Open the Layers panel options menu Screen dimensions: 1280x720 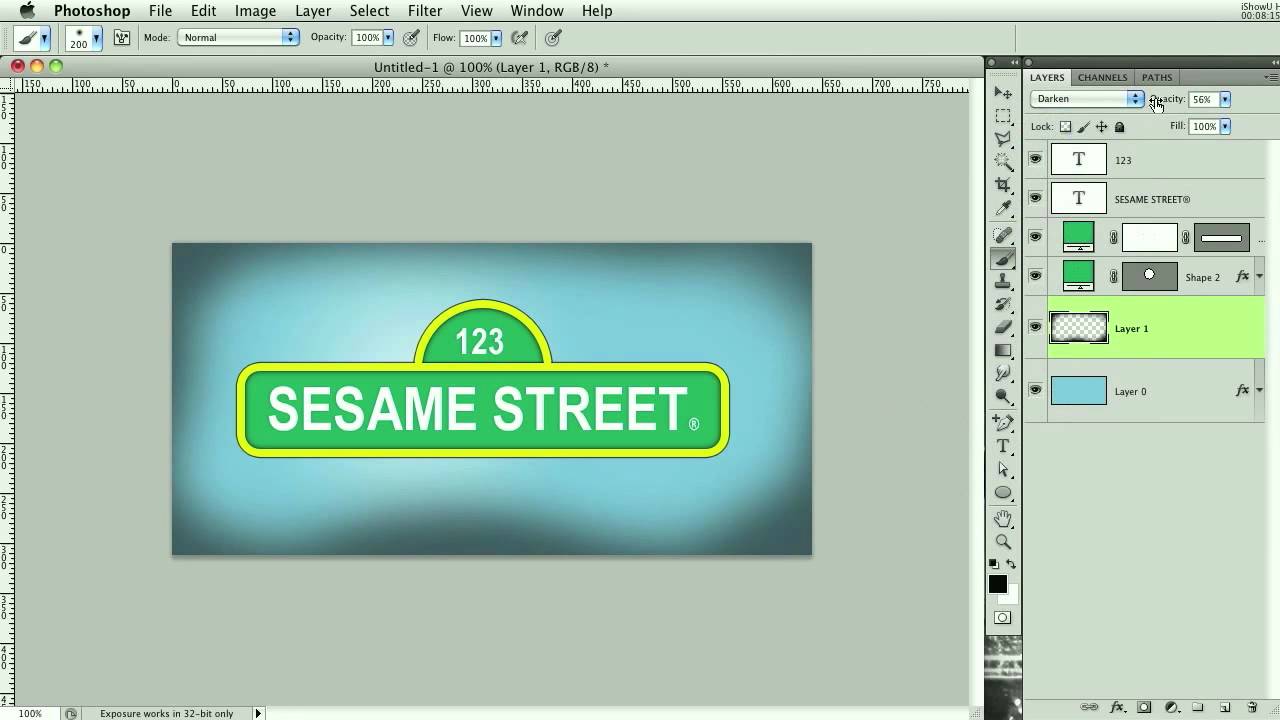coord(1271,77)
